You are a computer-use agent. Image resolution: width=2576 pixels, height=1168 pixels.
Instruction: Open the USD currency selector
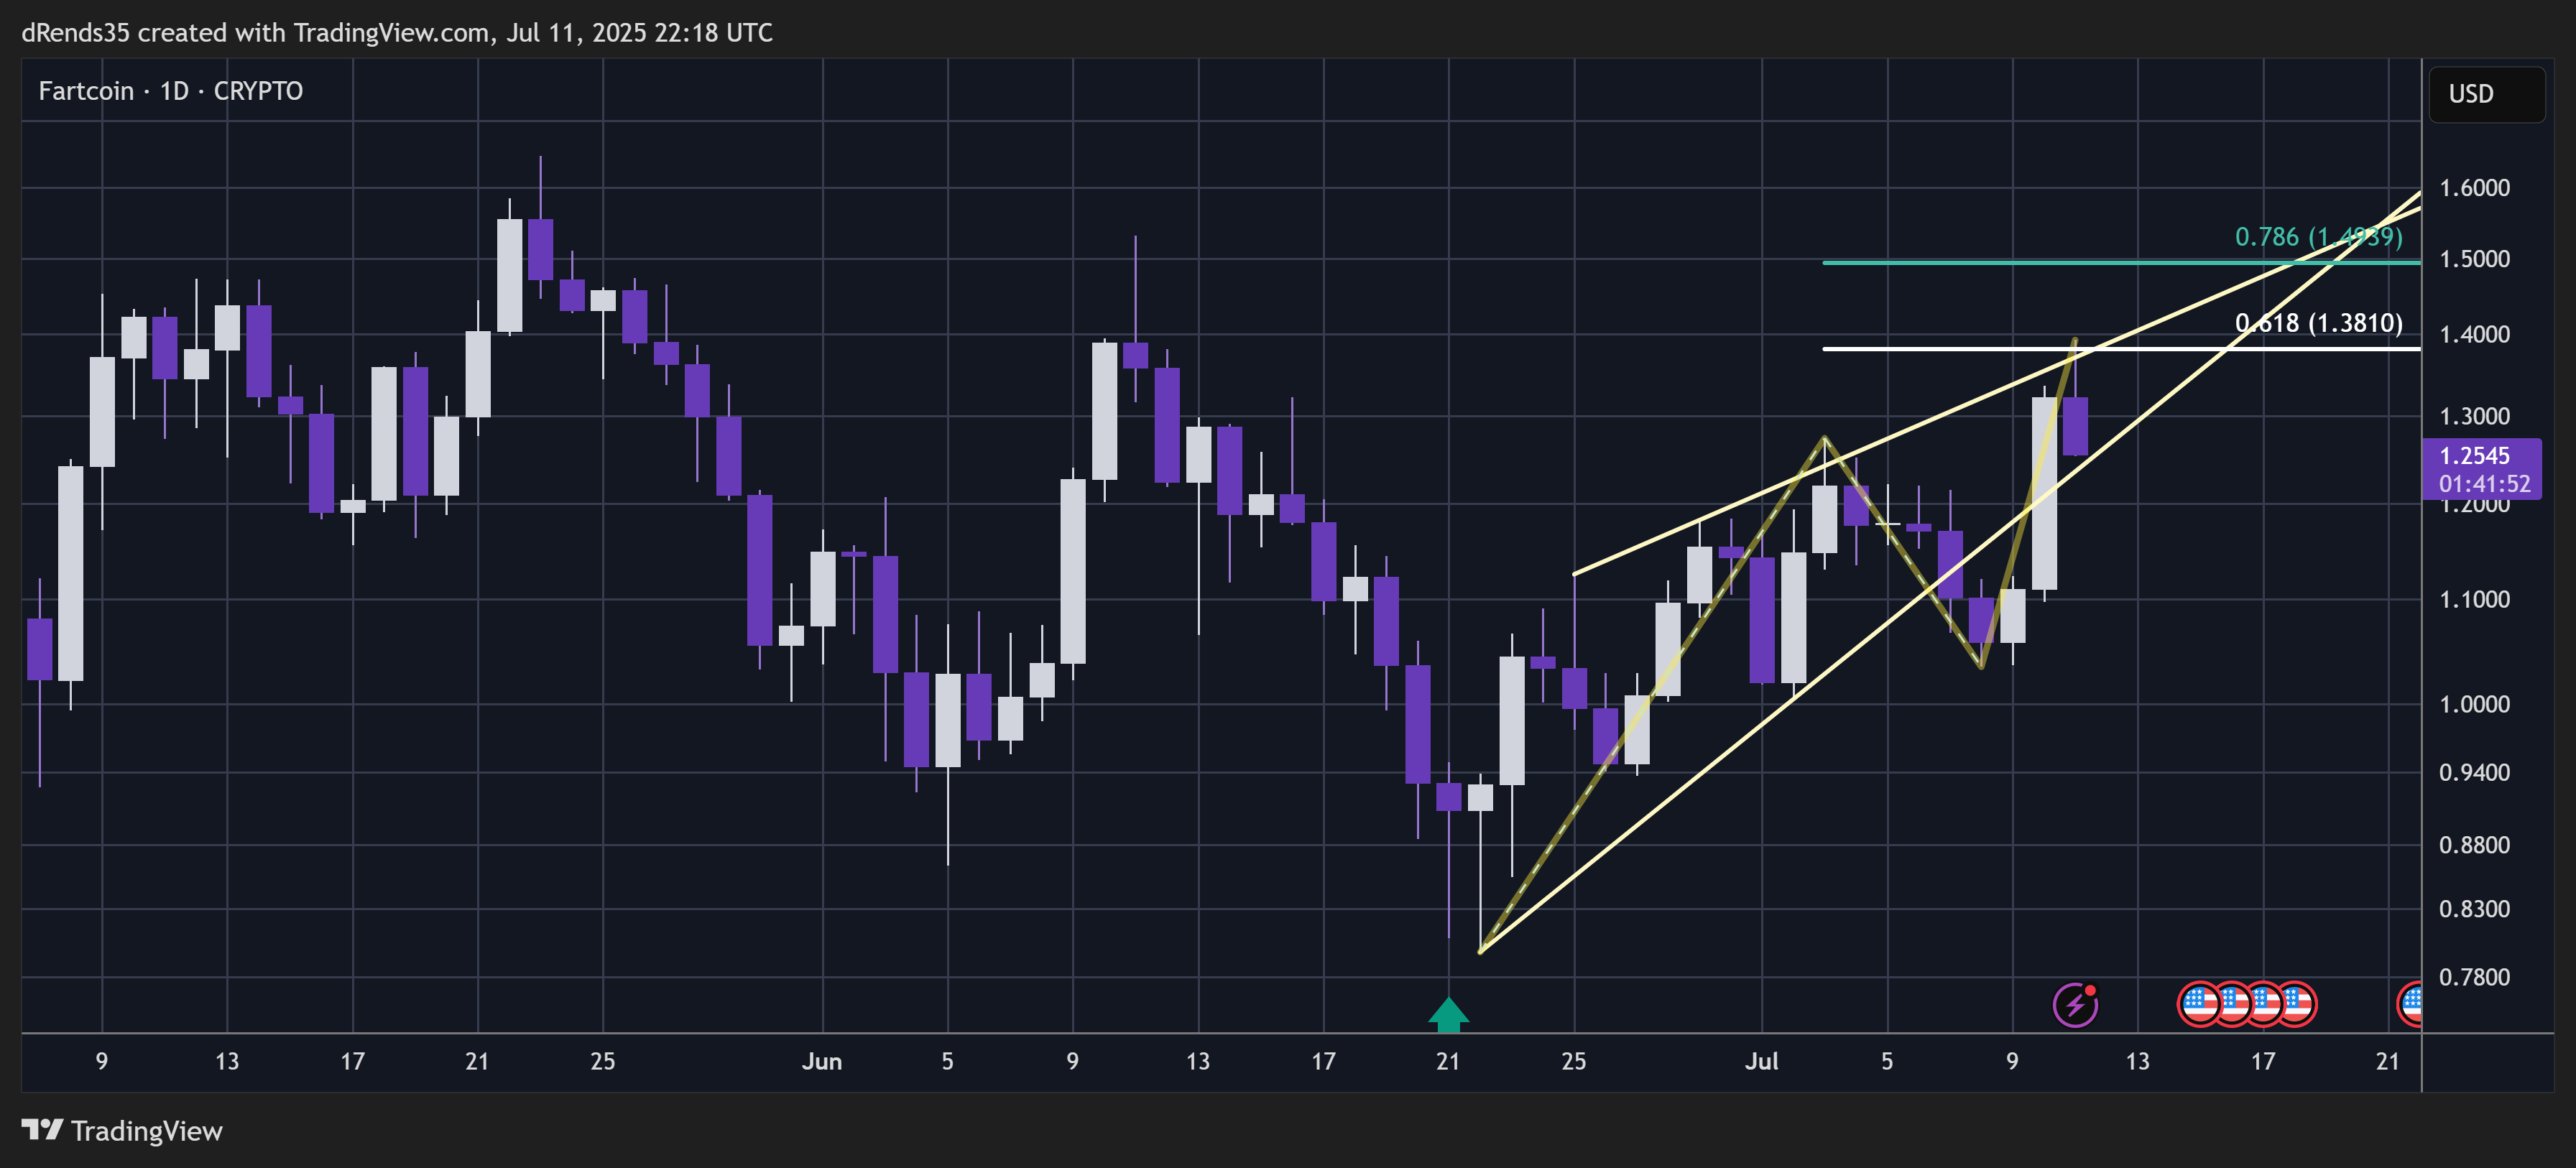point(2487,94)
